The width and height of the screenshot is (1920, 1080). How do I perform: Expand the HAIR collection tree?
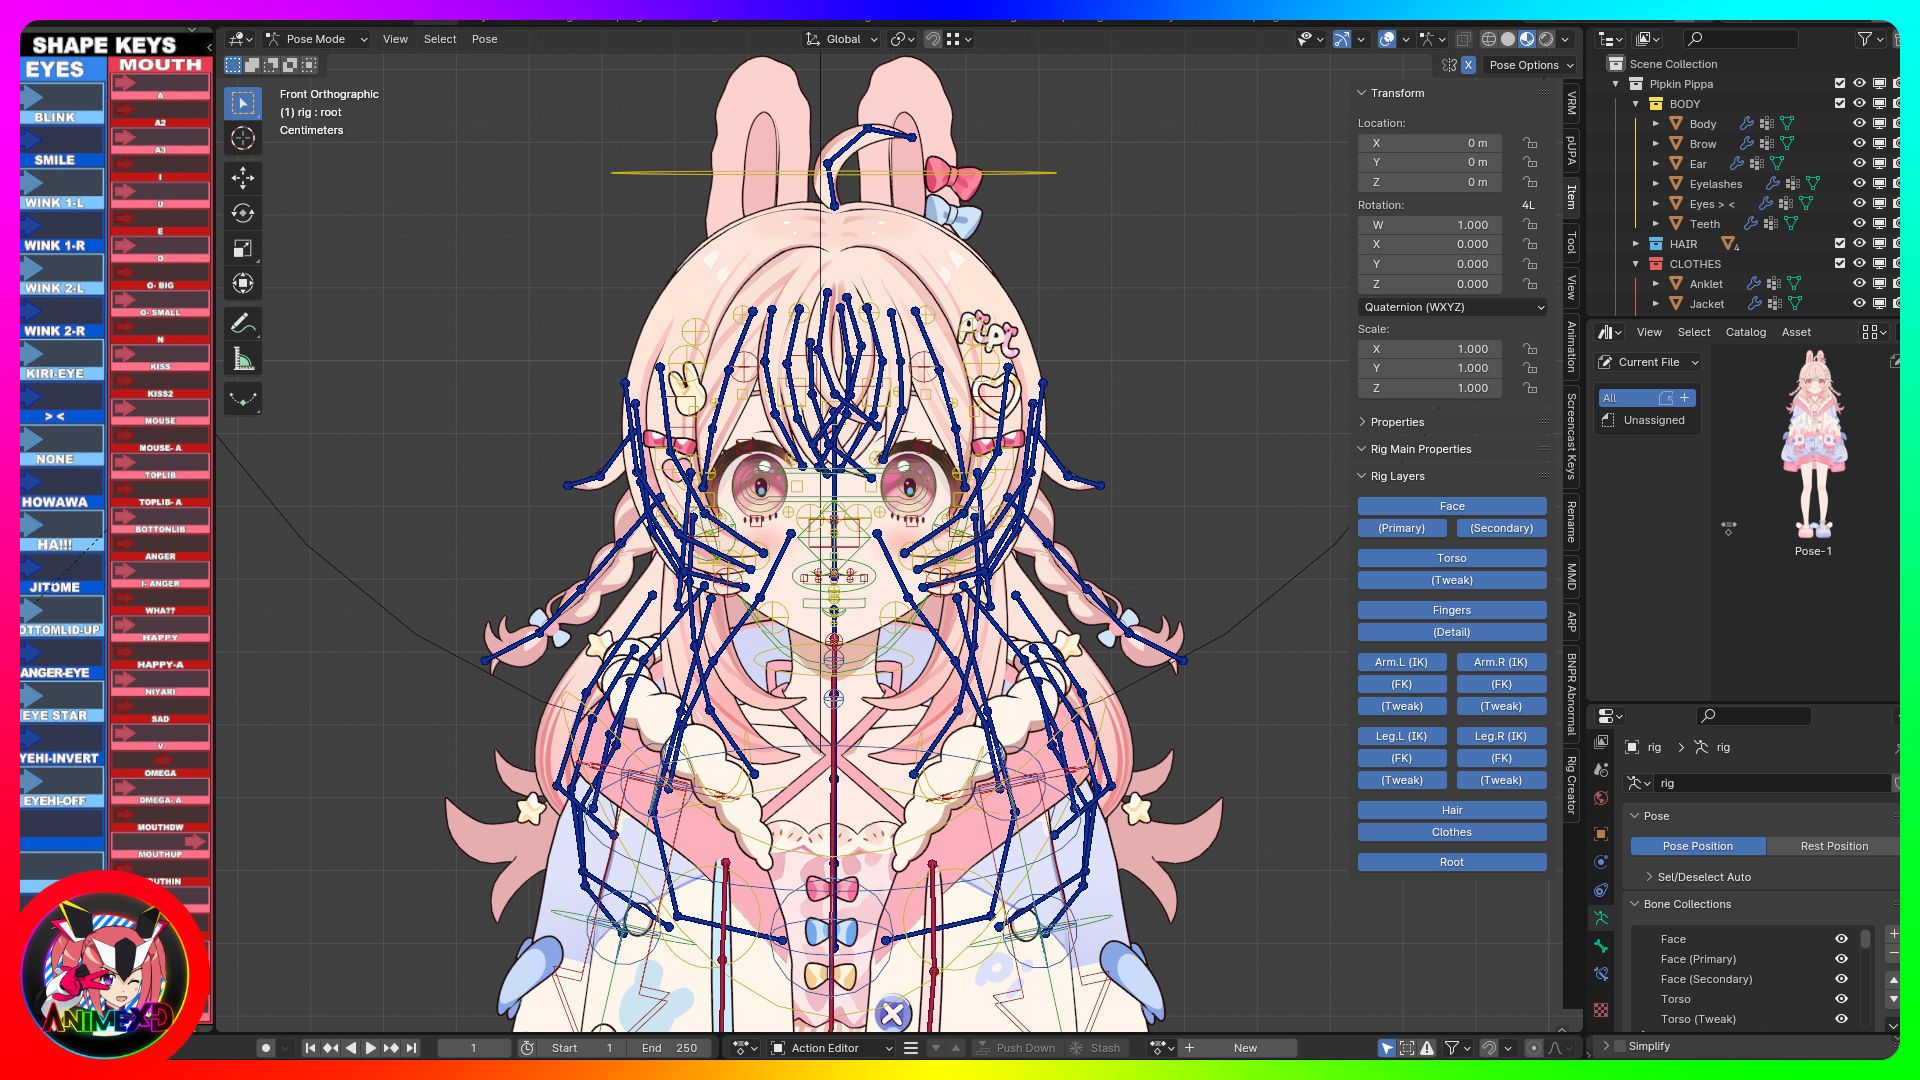[x=1636, y=244]
